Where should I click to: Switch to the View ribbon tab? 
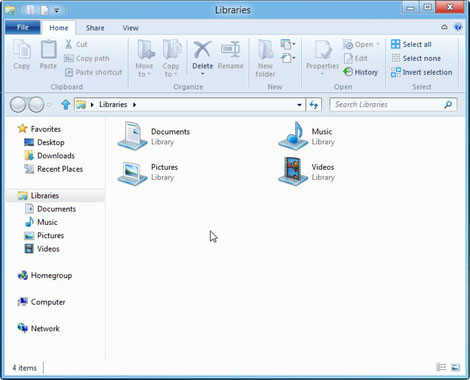click(x=130, y=28)
